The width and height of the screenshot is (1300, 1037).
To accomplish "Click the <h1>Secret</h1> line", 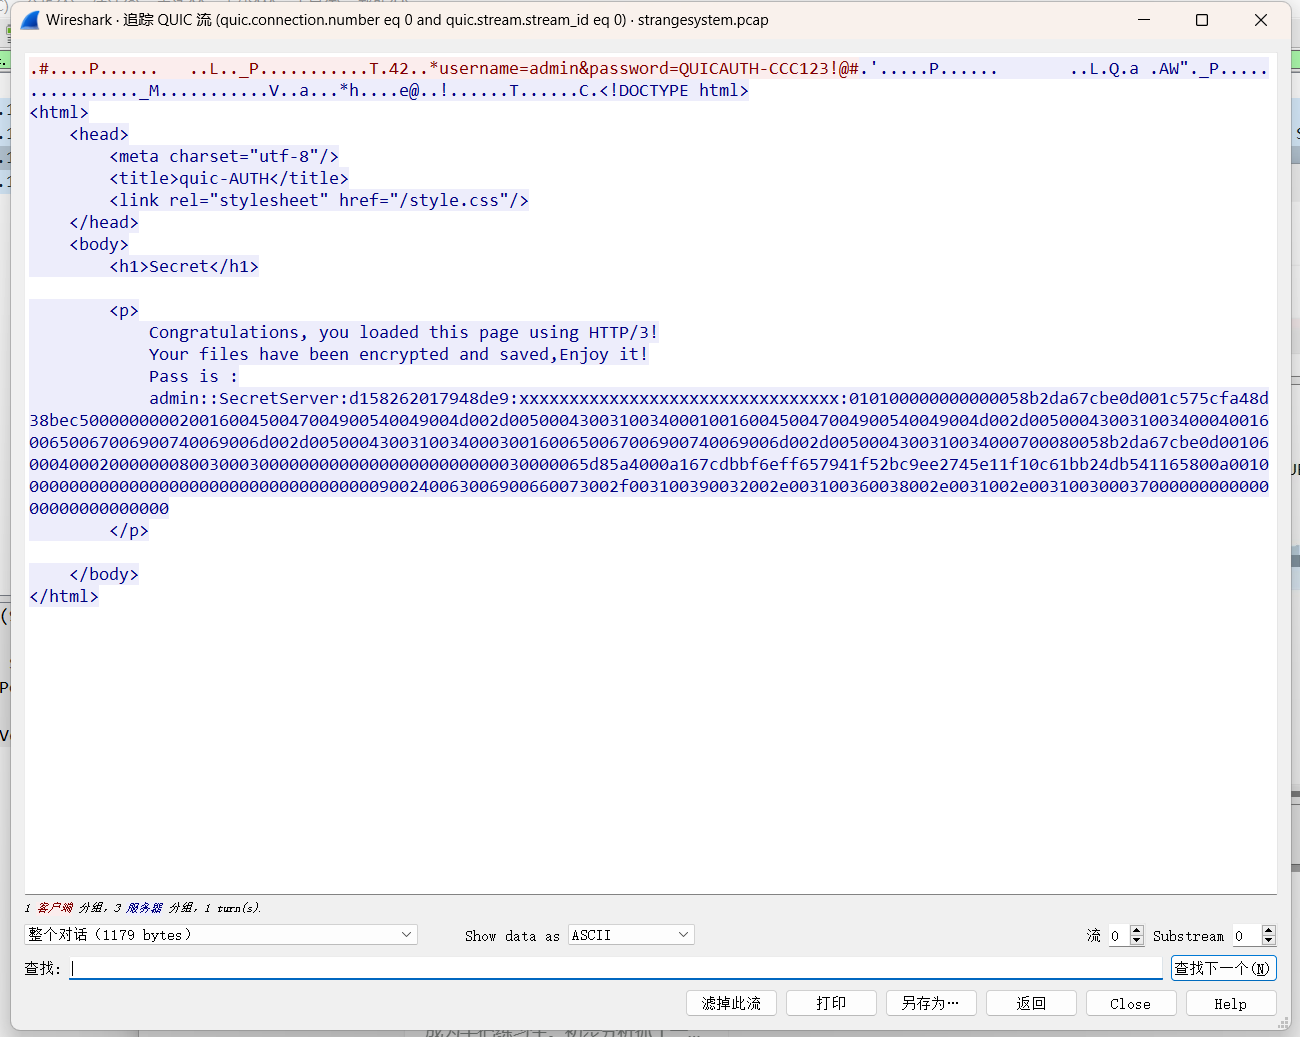I will (184, 266).
